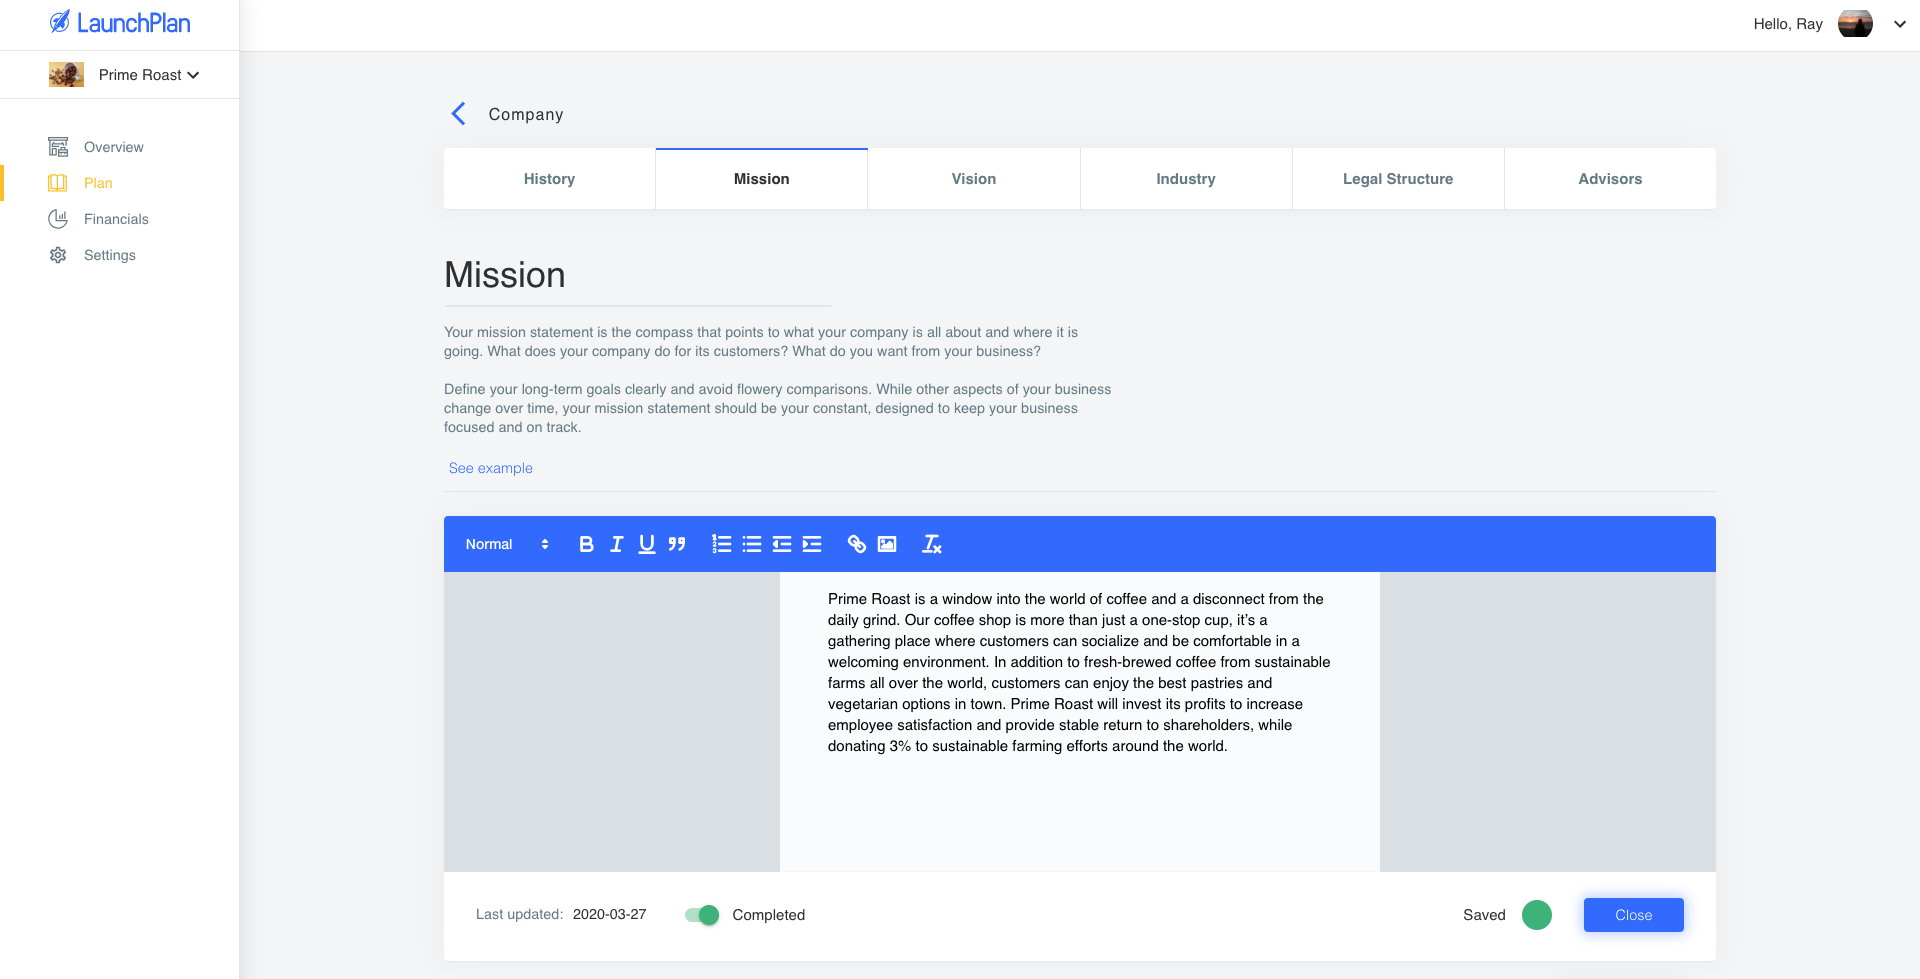
Task: Switch to the Advisors tab
Action: point(1609,179)
